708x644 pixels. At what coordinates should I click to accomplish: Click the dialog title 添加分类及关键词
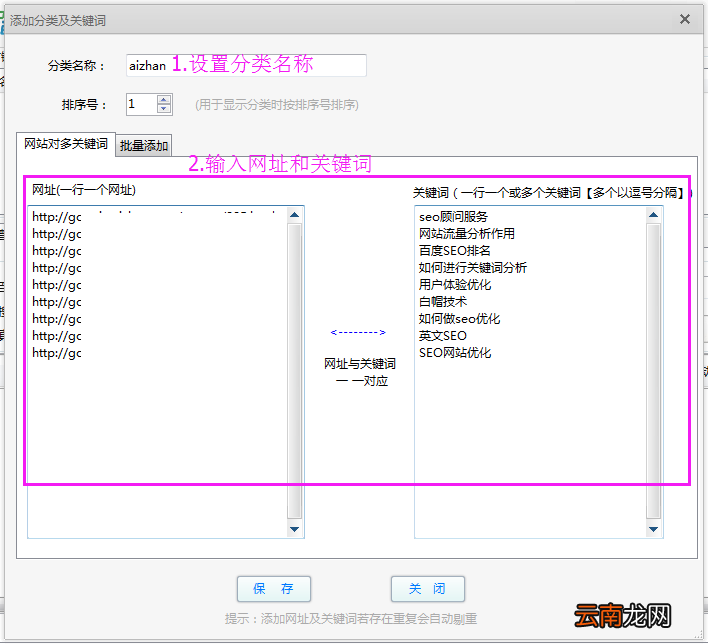tap(58, 20)
